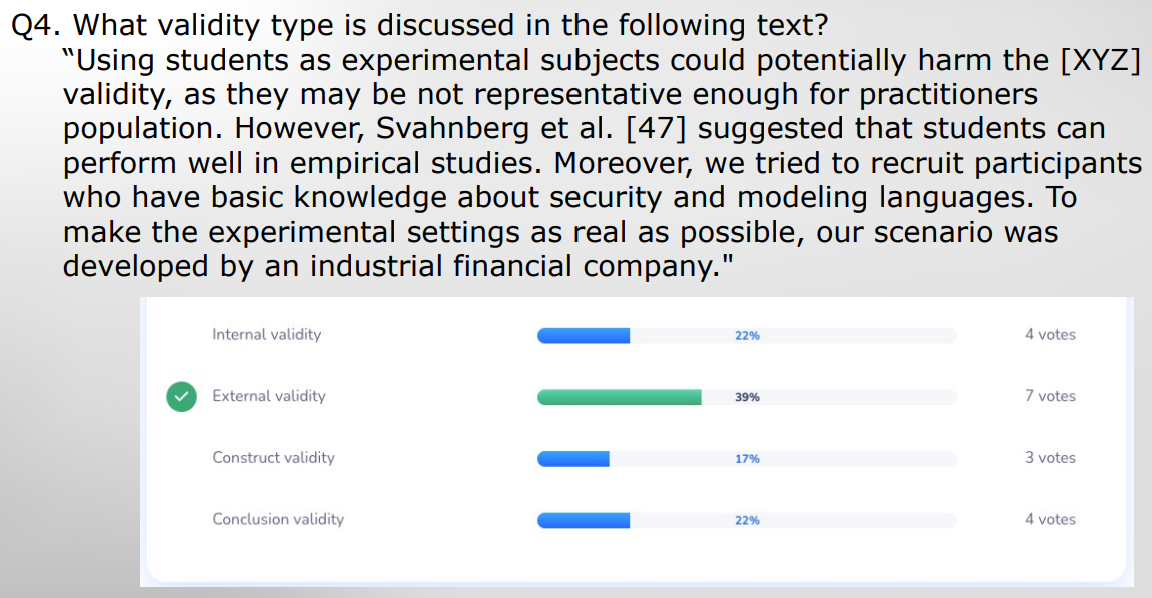Click the green External validity result bar
This screenshot has height=598, width=1152.
(619, 397)
